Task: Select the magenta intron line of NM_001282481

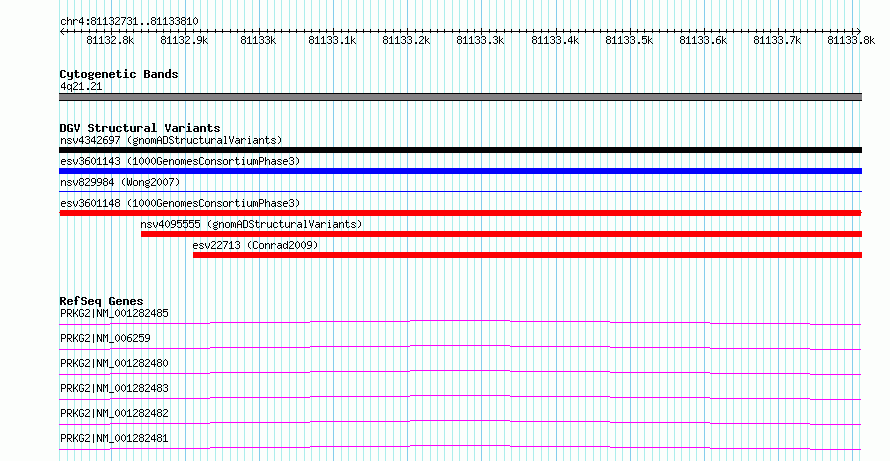Action: tap(460, 447)
